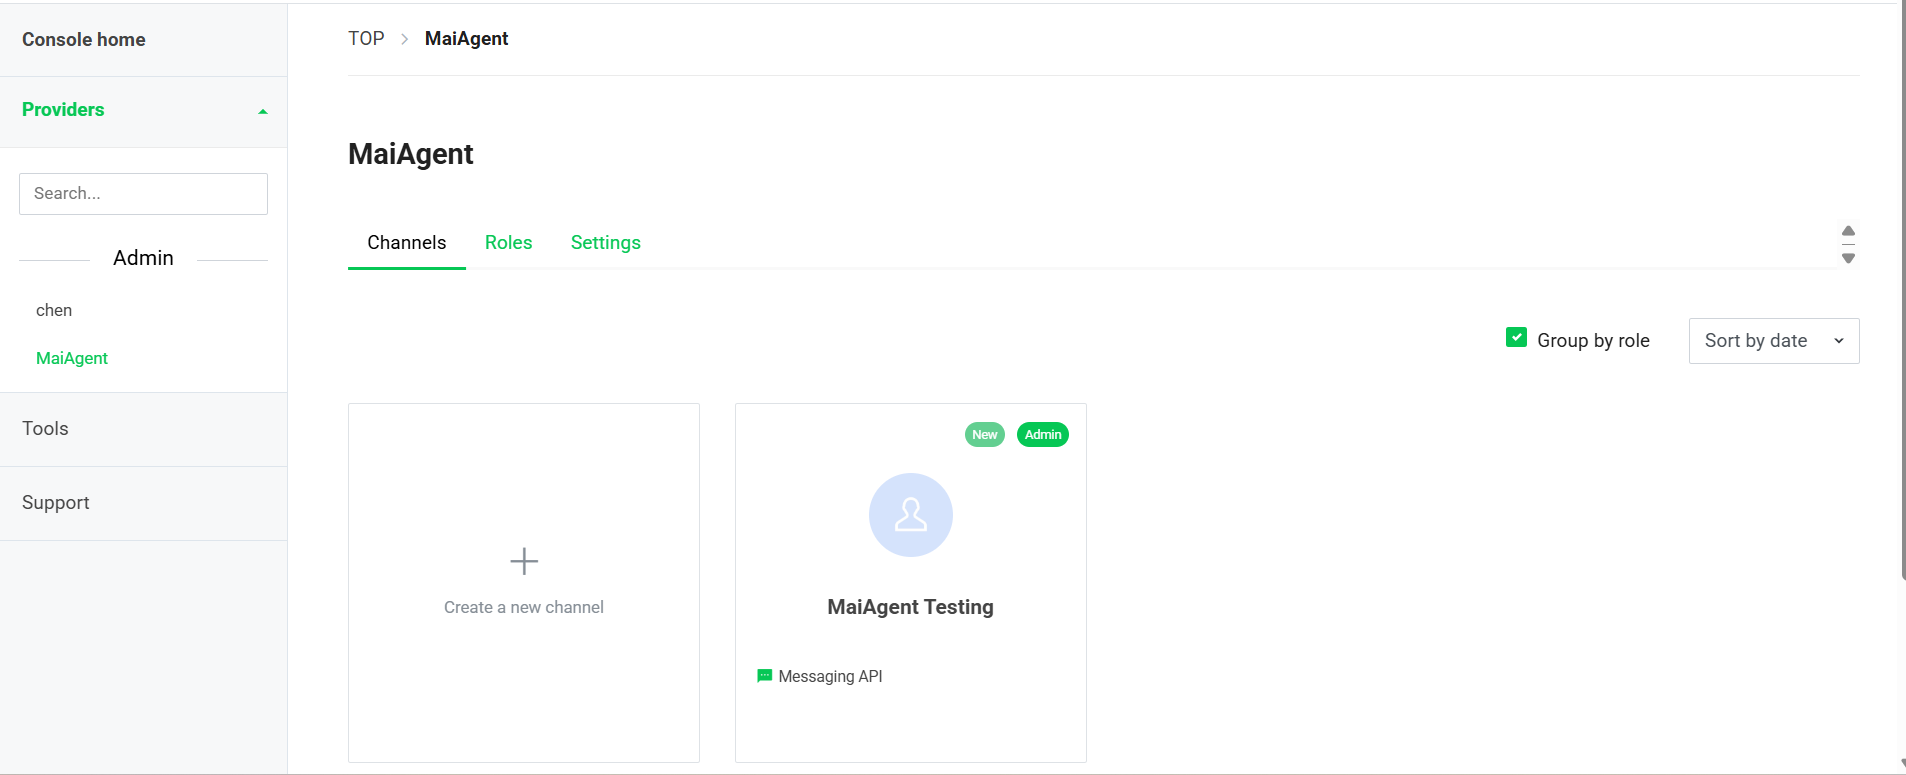
Task: Select the Channels tab
Action: click(406, 243)
